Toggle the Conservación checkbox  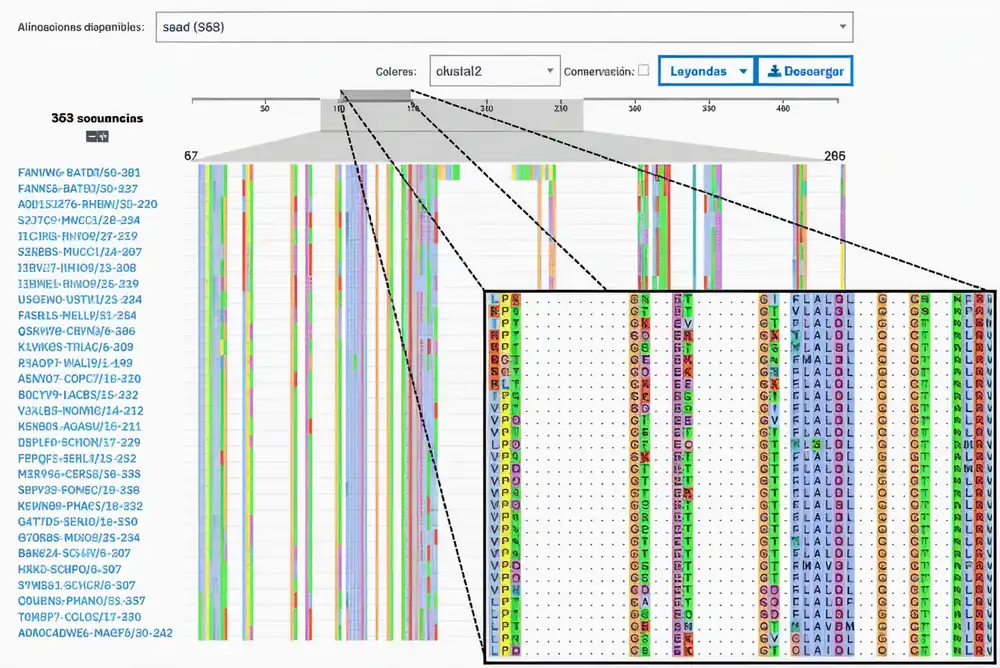coord(643,71)
